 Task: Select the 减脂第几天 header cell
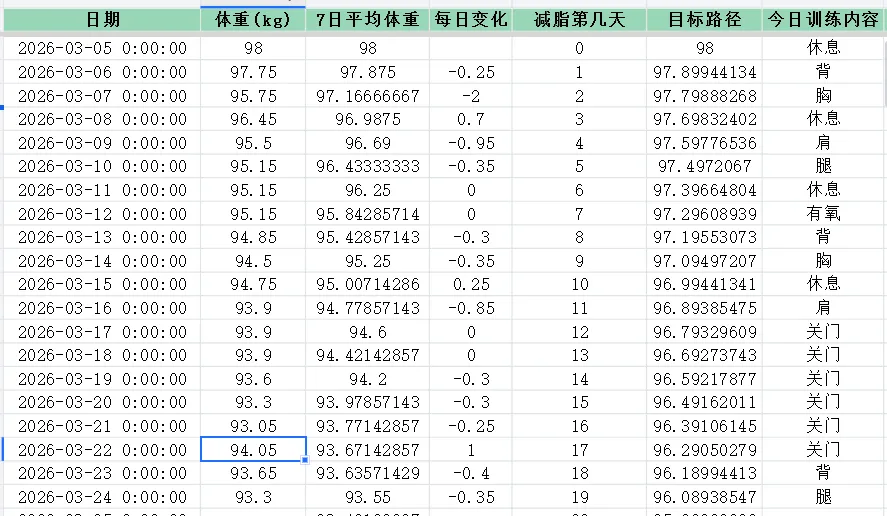579,20
